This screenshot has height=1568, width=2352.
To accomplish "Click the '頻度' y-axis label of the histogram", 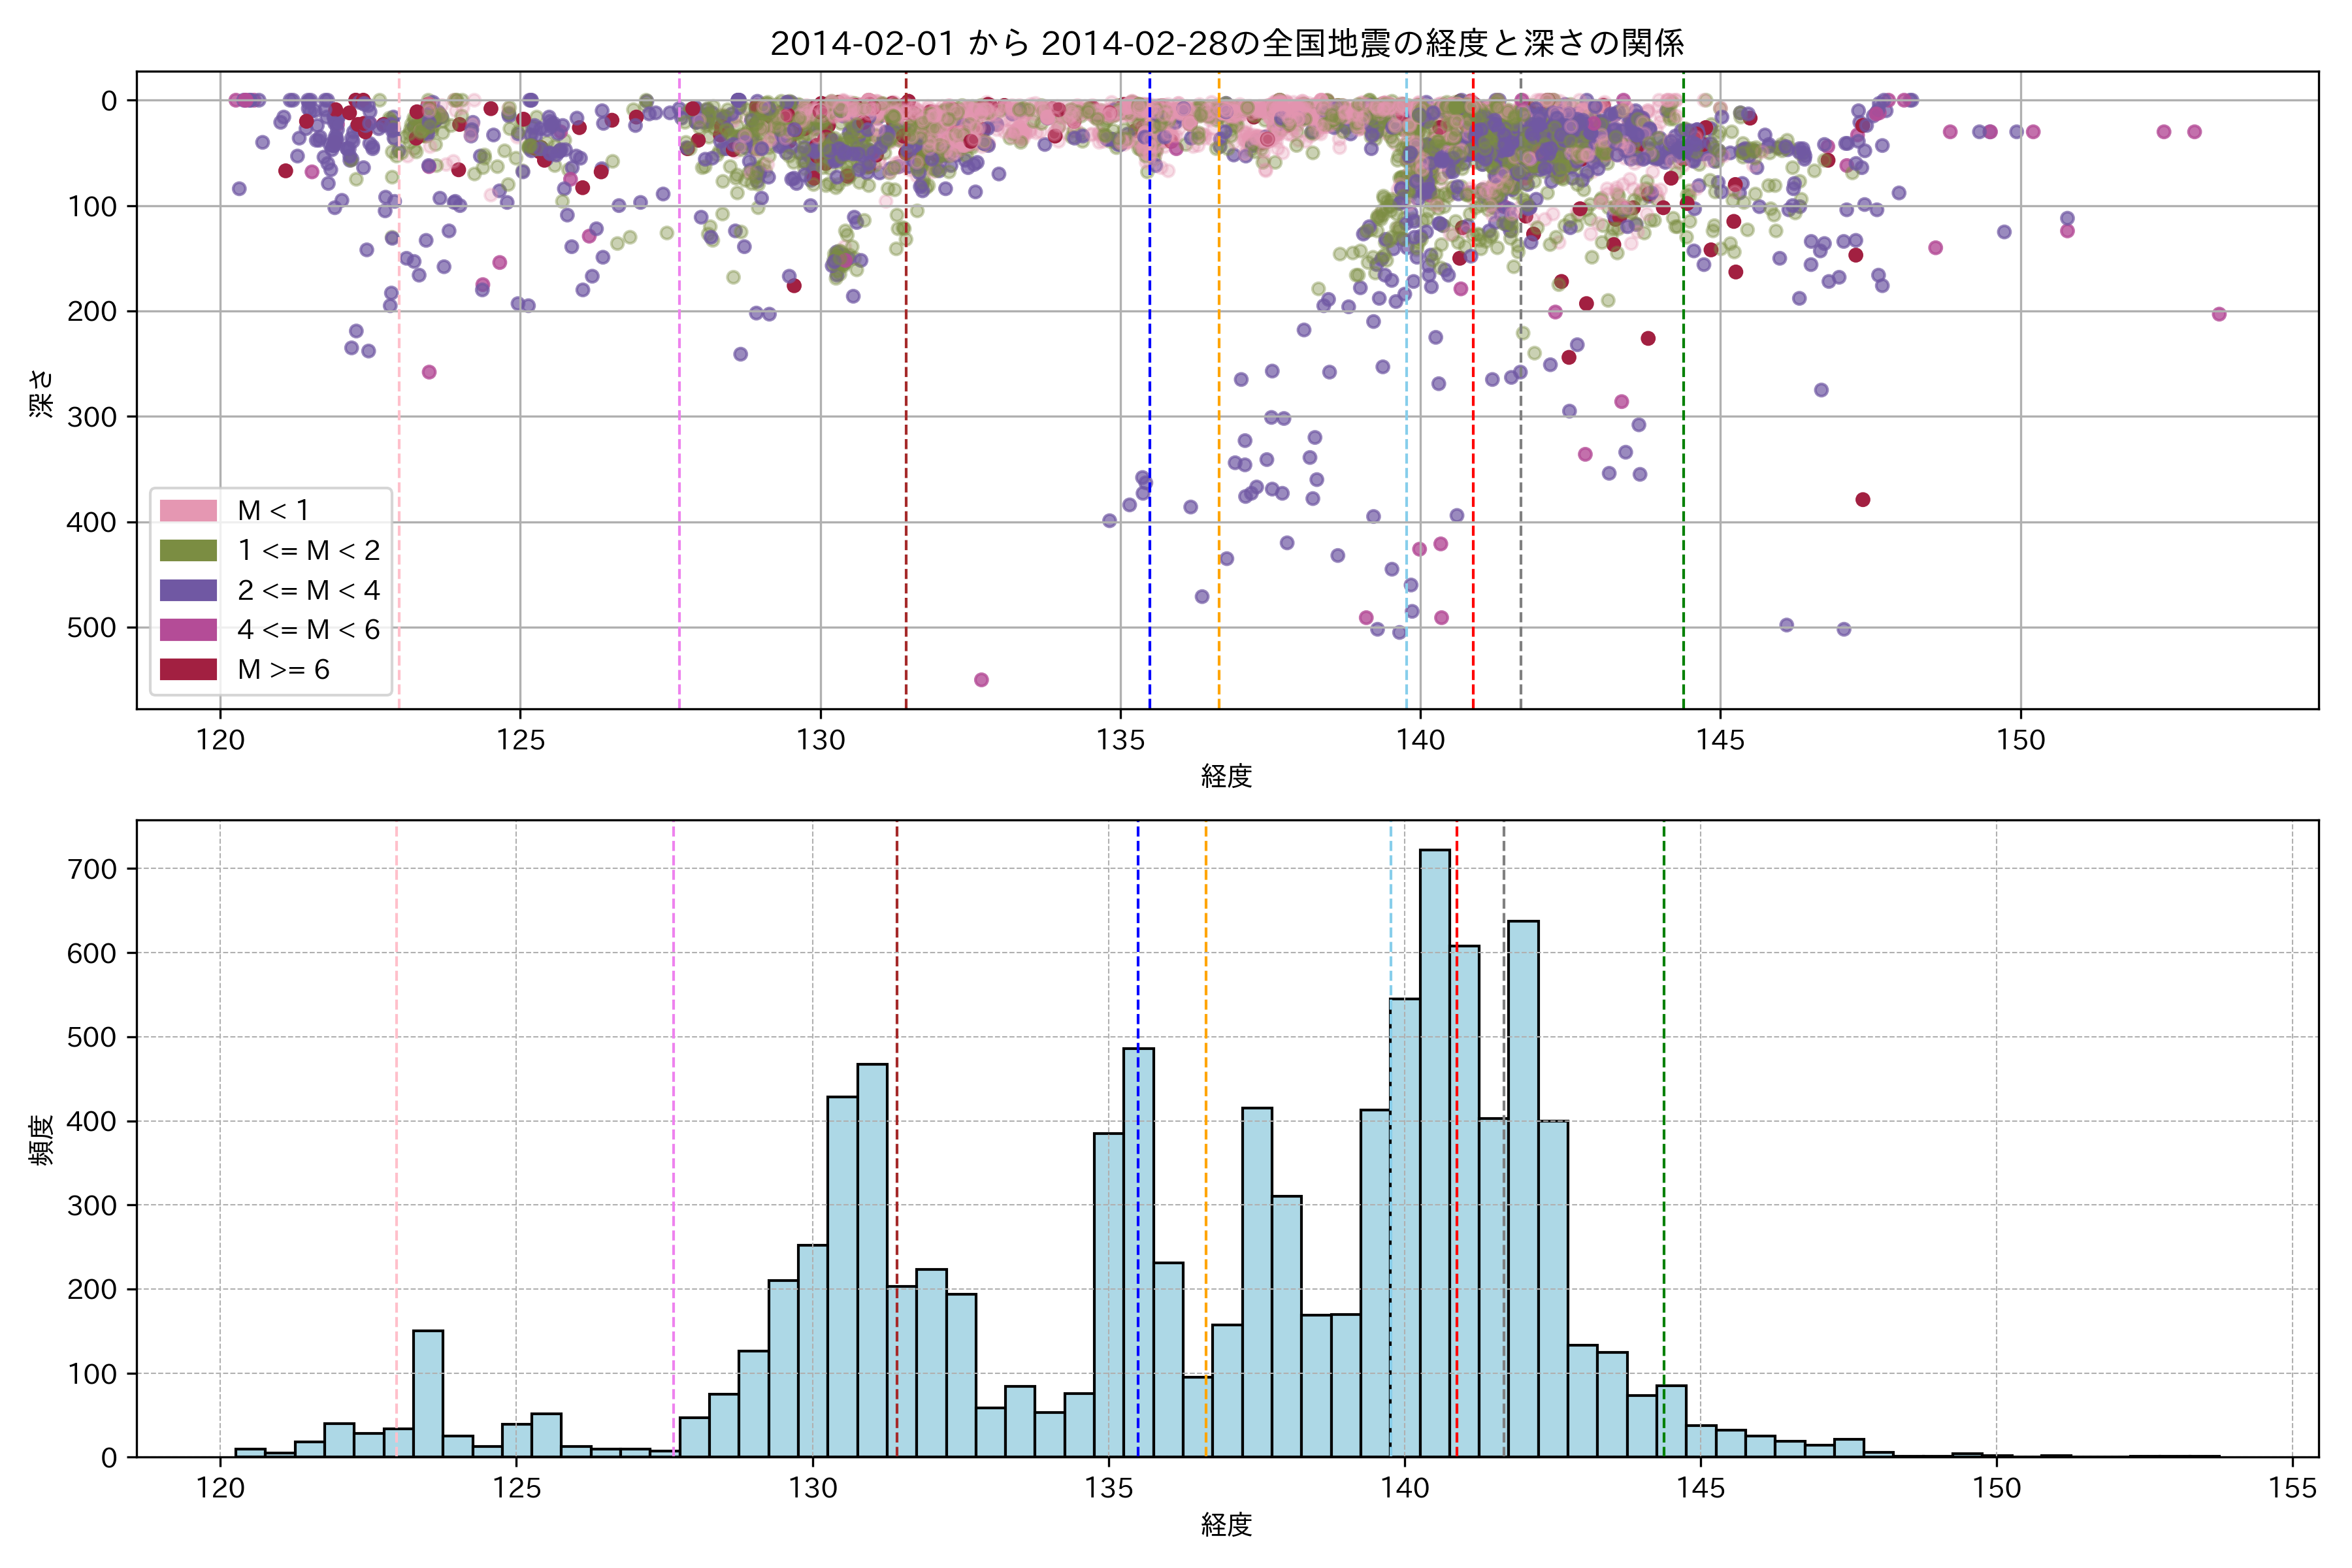I will [x=41, y=1140].
